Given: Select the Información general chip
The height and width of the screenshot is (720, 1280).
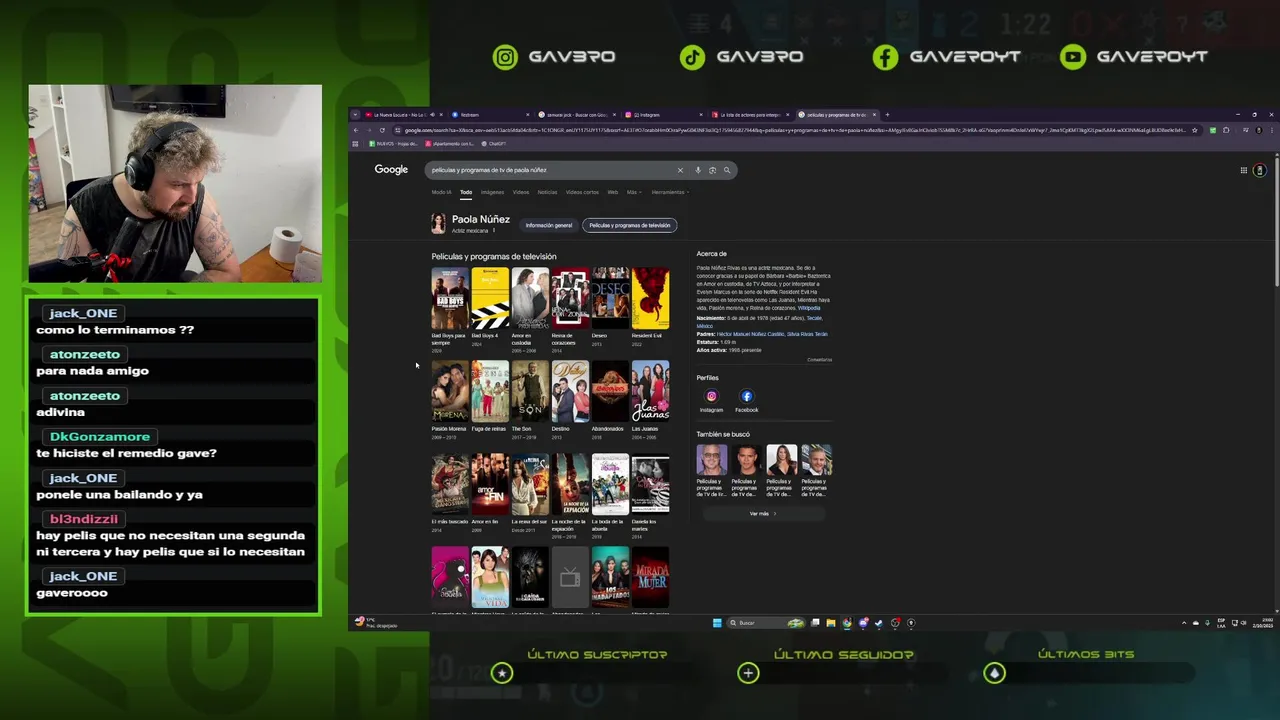Looking at the screenshot, I should tap(549, 225).
